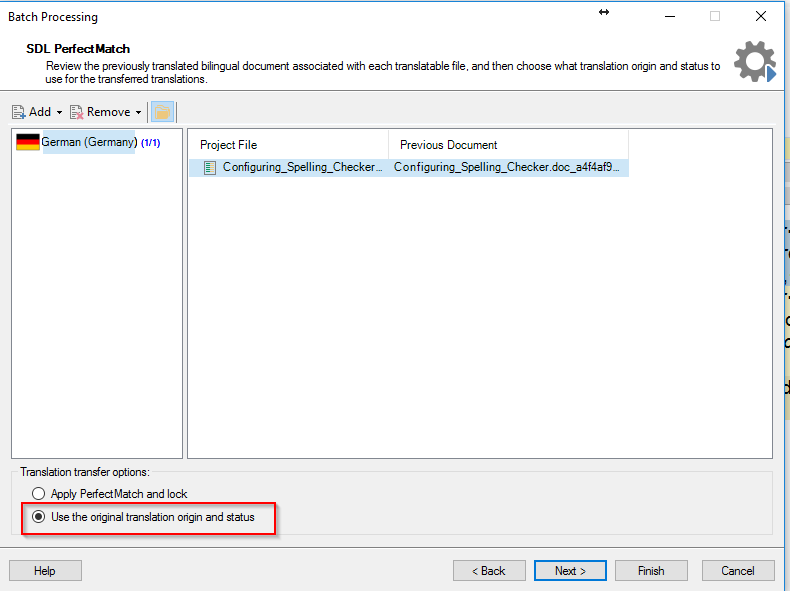Image resolution: width=790 pixels, height=591 pixels.
Task: Click the batch processing gear icon
Action: (754, 61)
